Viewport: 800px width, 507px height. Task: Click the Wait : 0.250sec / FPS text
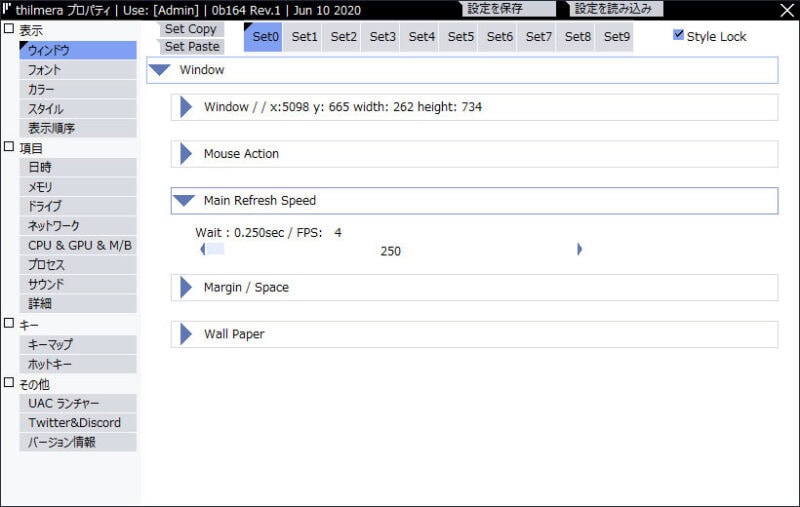coord(268,233)
